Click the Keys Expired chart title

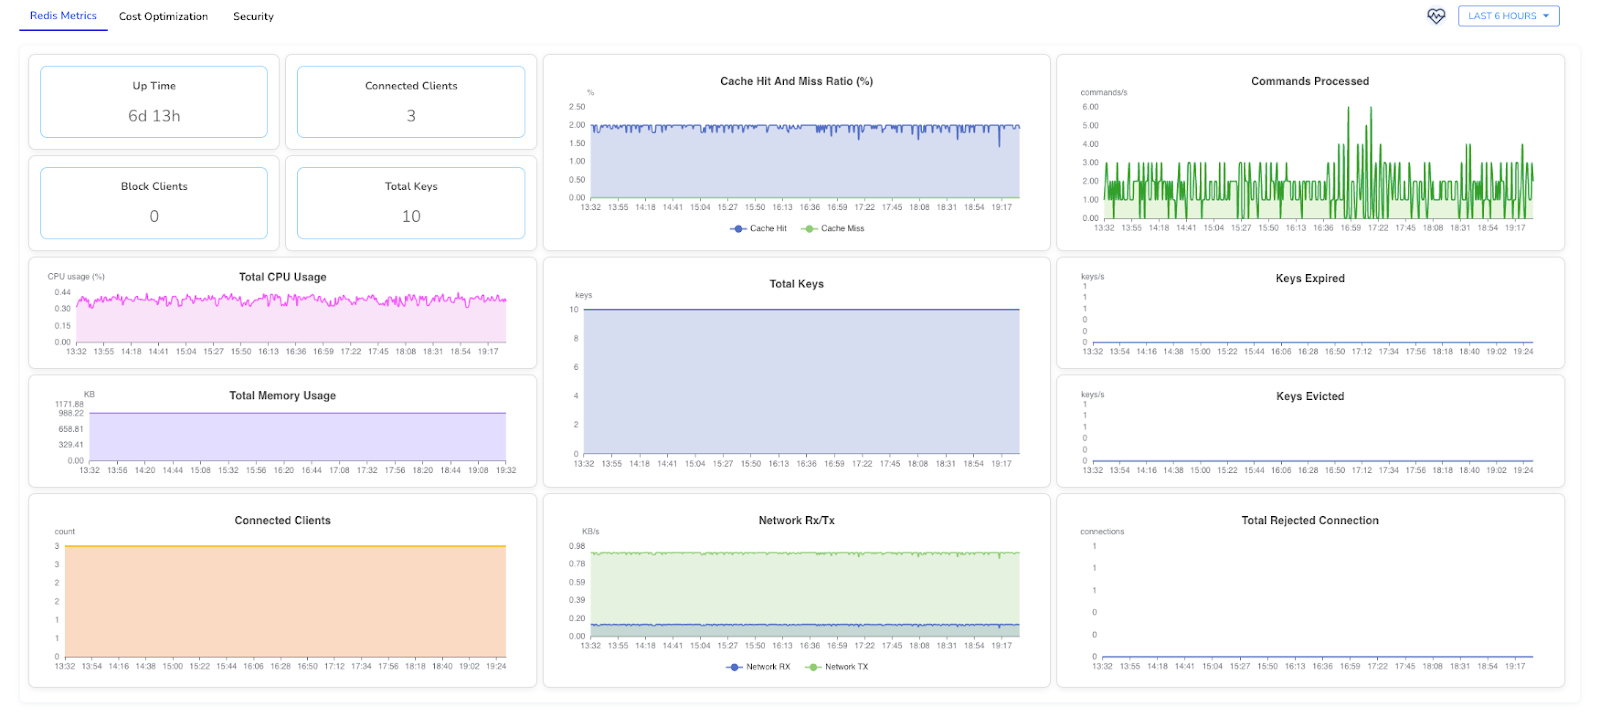(x=1310, y=278)
